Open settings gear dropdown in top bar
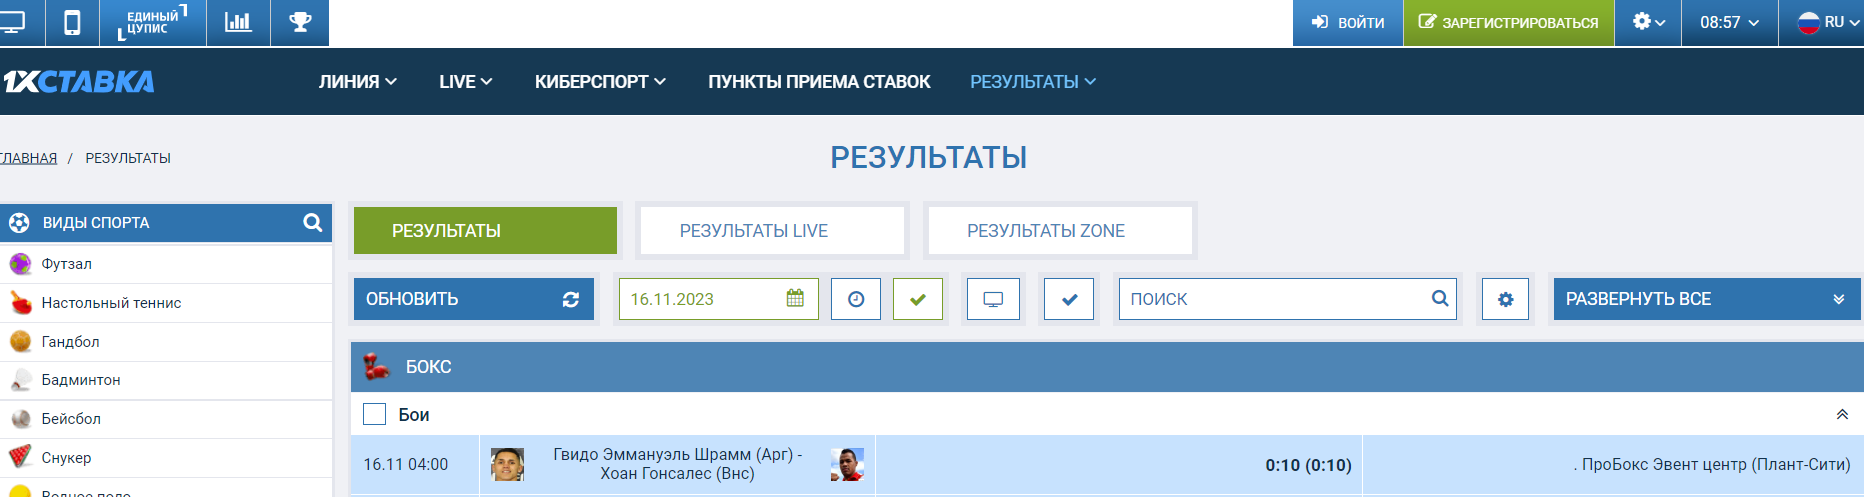1864x497 pixels. [x=1649, y=22]
